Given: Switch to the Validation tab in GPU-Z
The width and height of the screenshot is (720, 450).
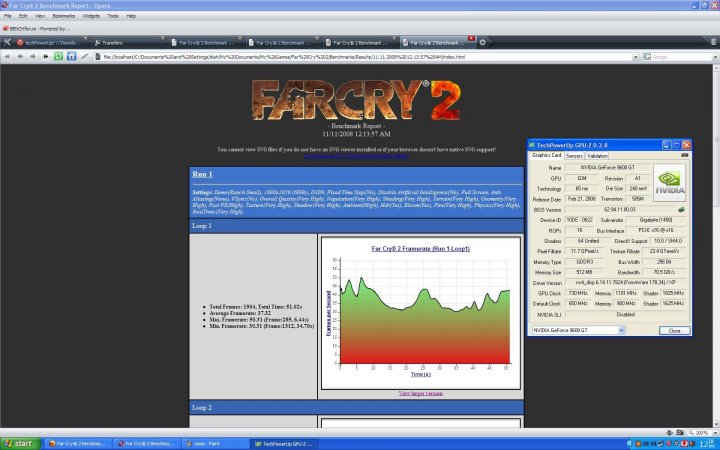Looking at the screenshot, I should click(x=597, y=156).
